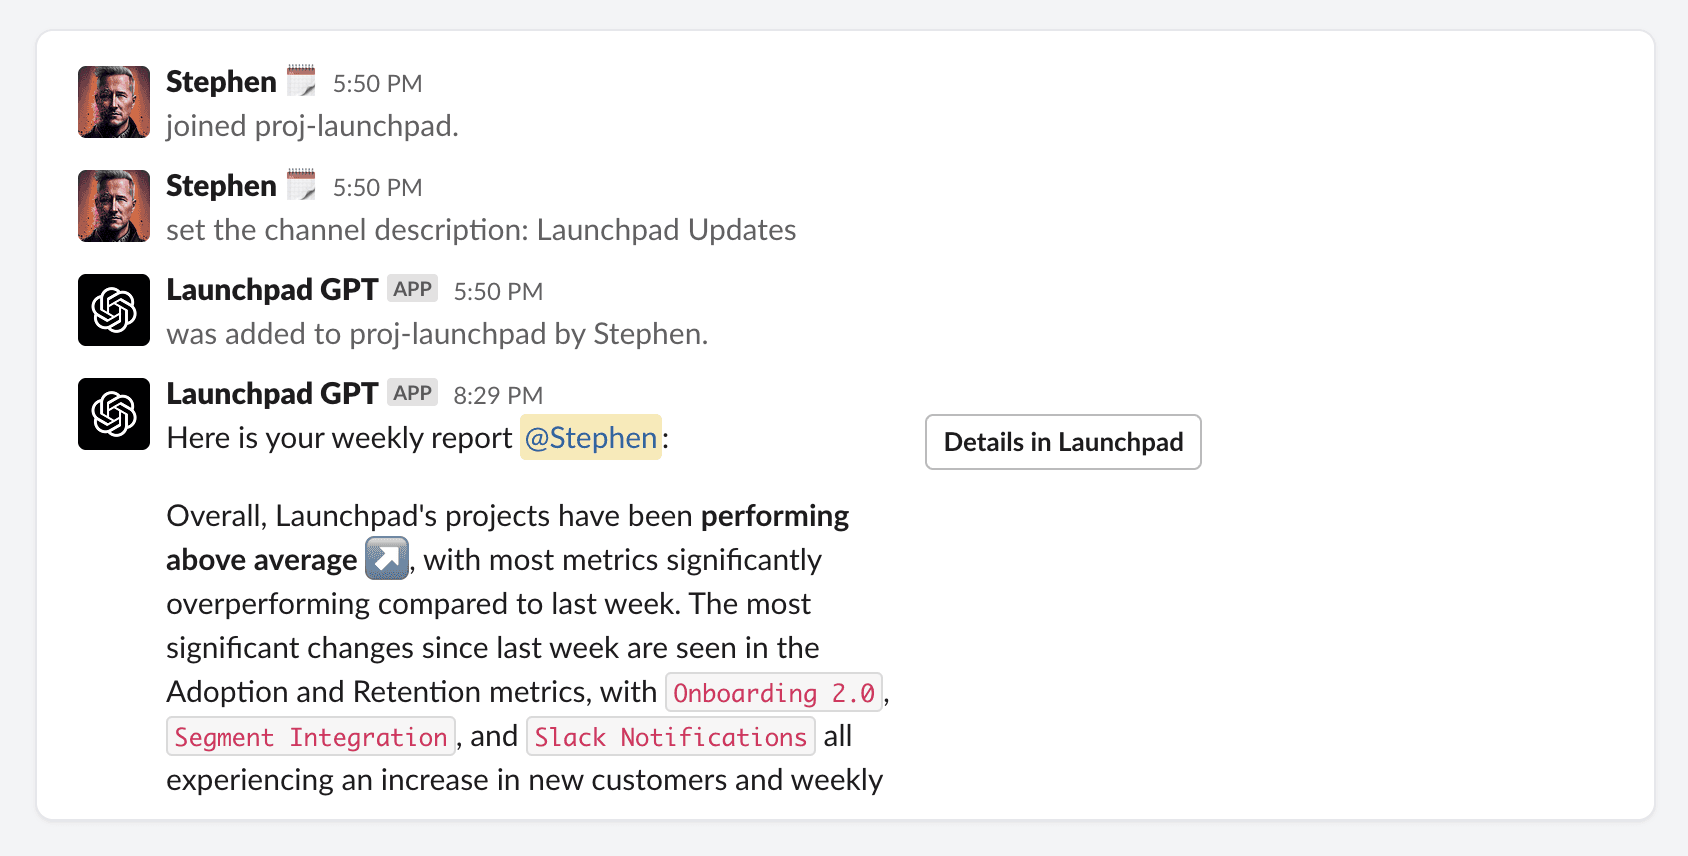This screenshot has height=856, width=1688.
Task: Click 5:50 PM timestamp on Launchpad GPT's message
Action: 498,291
